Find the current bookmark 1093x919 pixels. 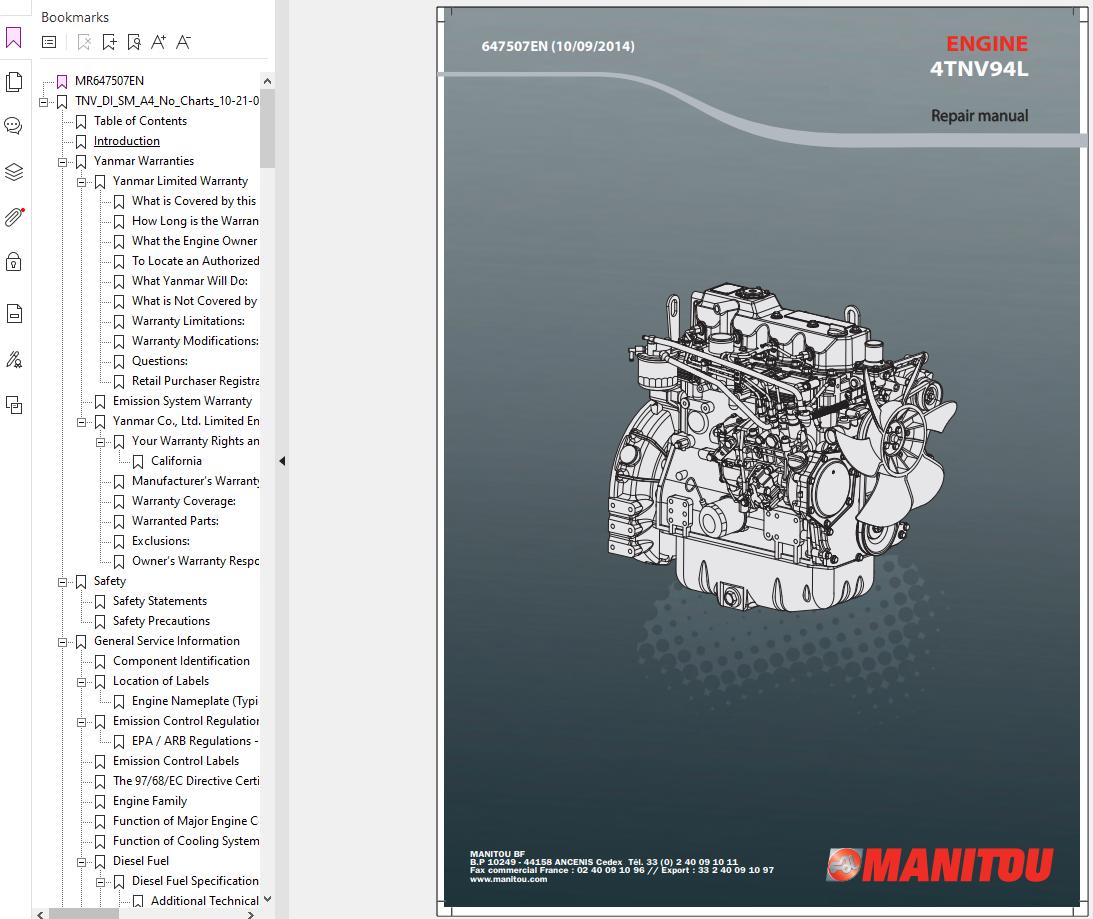pyautogui.click(x=134, y=43)
